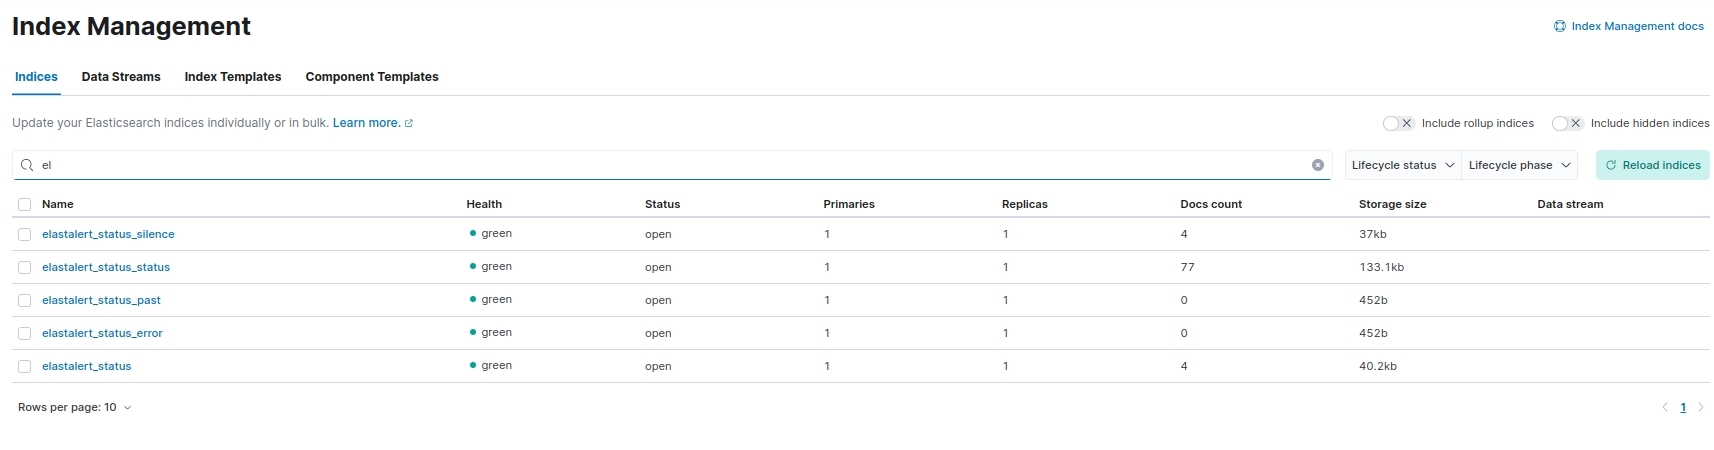Follow the Learn more link
Screen dimensions: 1714x450
366,123
